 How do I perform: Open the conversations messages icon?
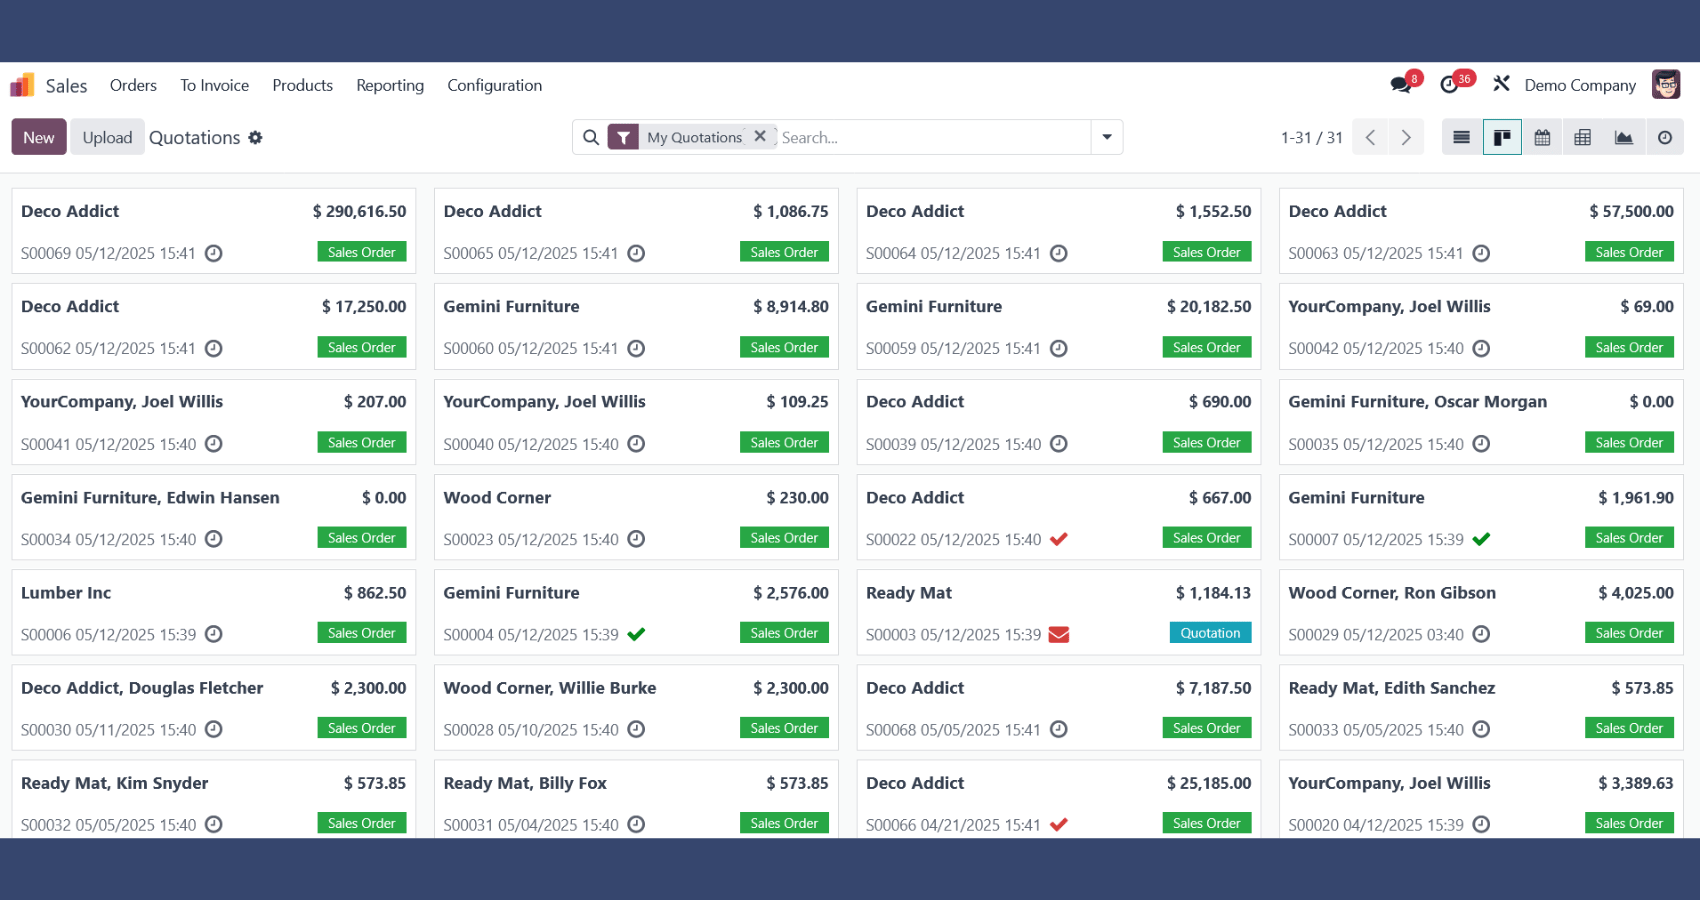[x=1401, y=85]
